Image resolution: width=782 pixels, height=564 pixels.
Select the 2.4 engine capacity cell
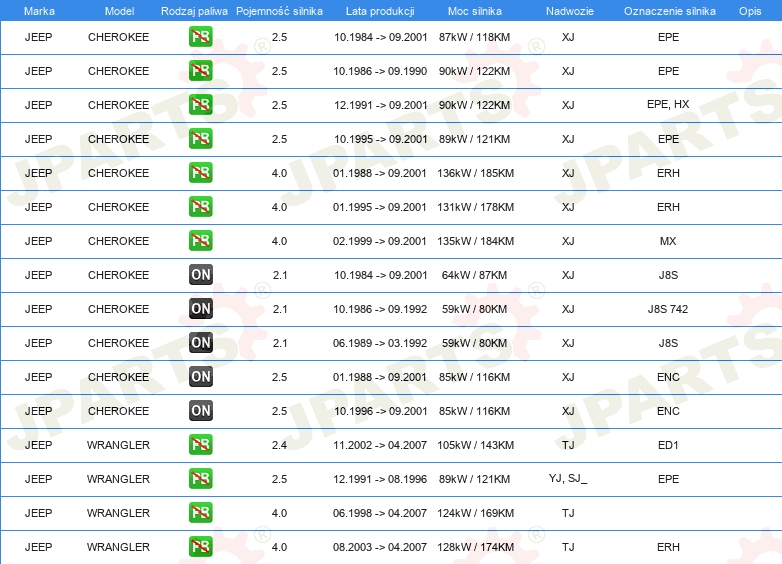279,445
